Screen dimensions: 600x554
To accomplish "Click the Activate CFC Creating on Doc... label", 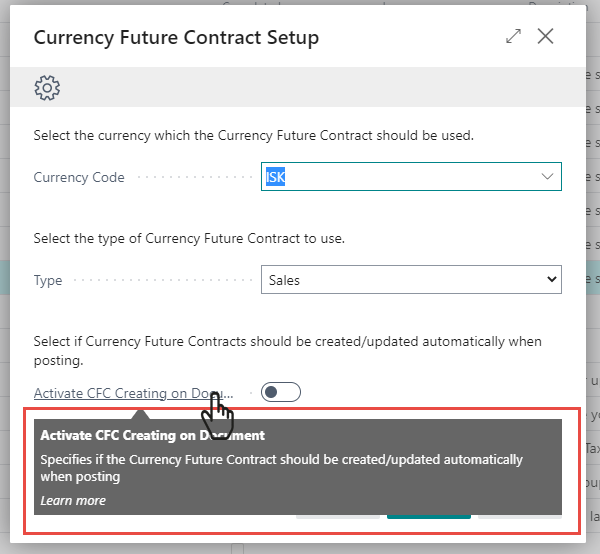I will [x=132, y=393].
